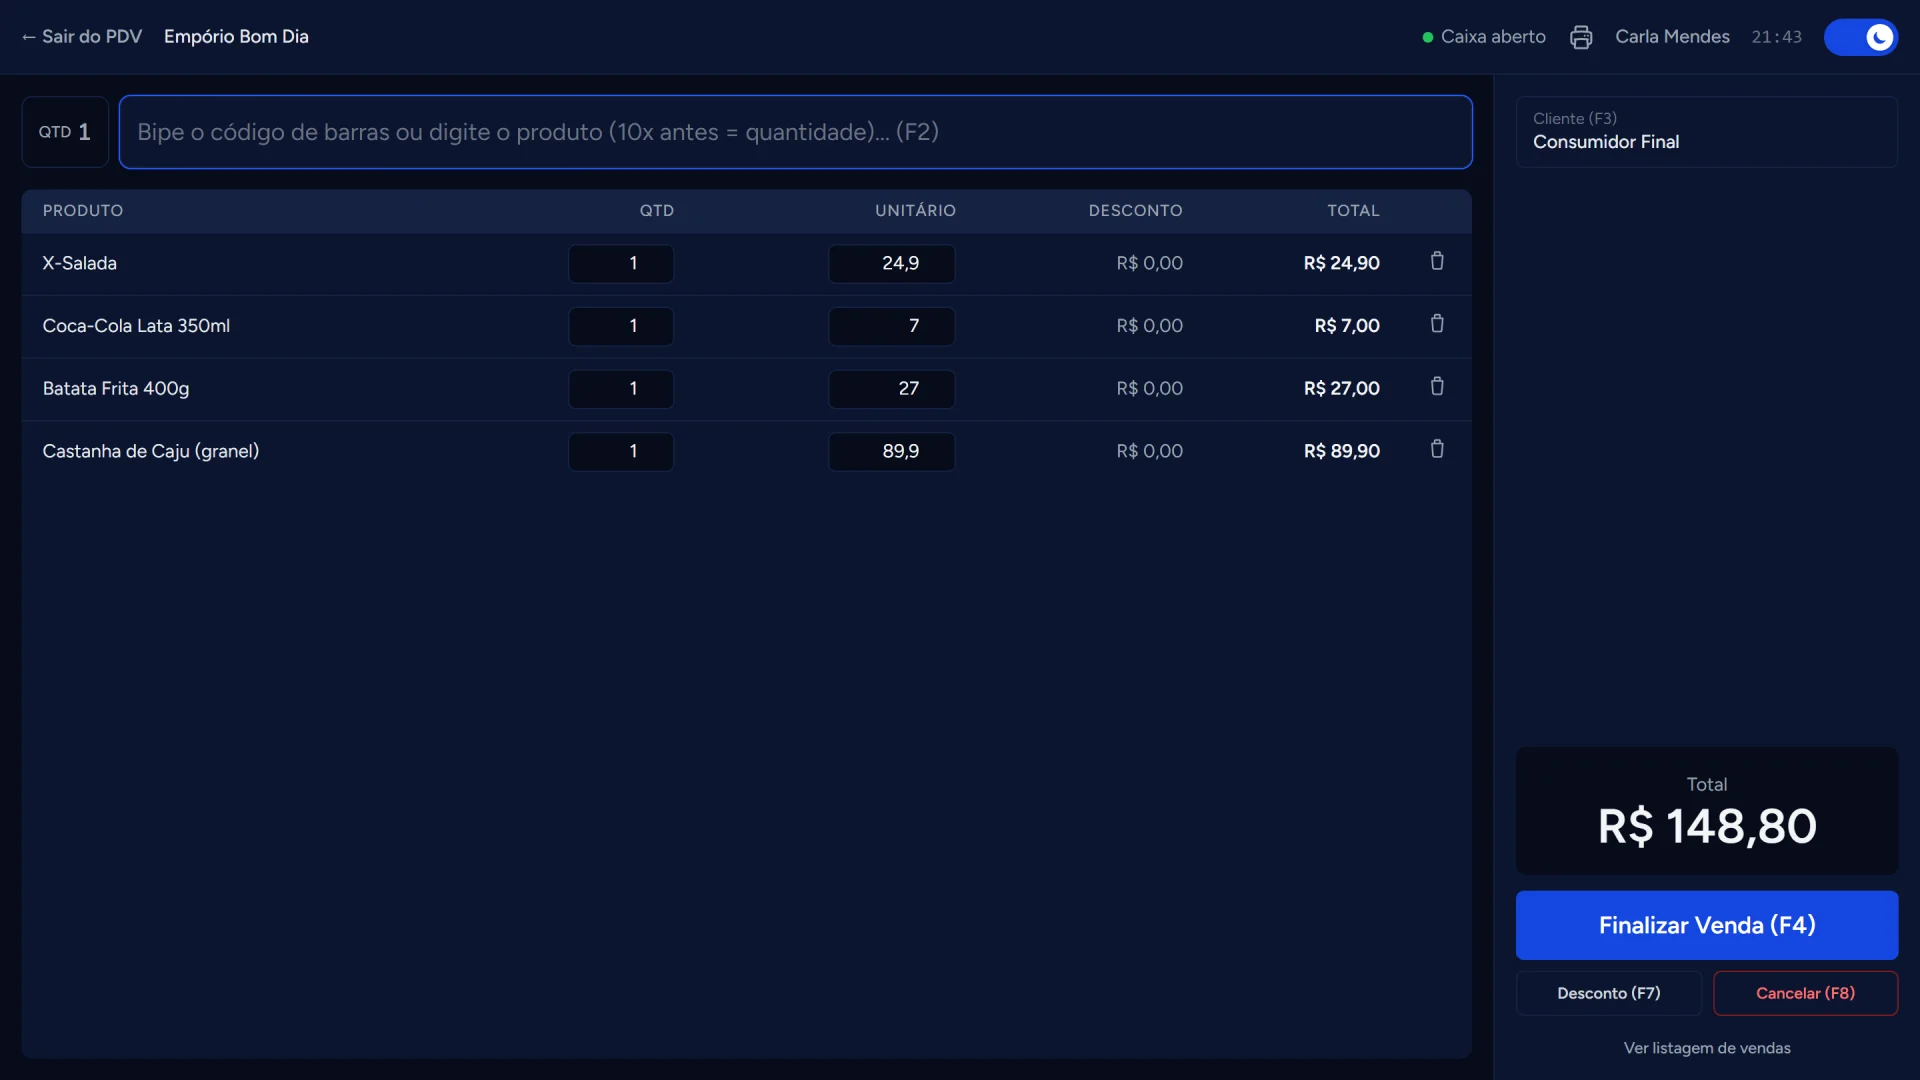
Task: Toggle the dark mode switch
Action: pos(1860,37)
